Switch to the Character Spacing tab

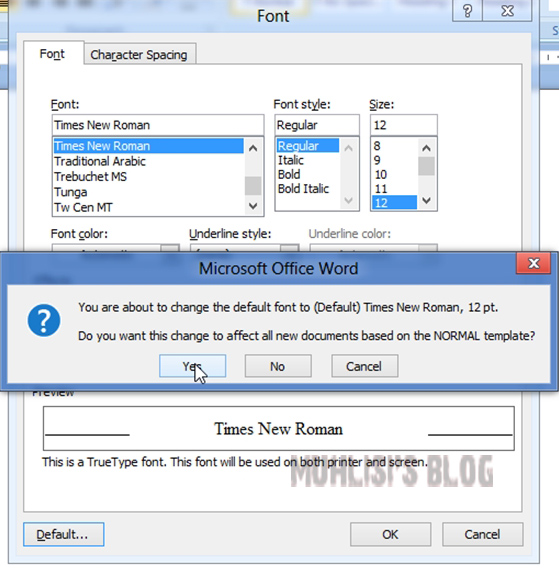139,55
